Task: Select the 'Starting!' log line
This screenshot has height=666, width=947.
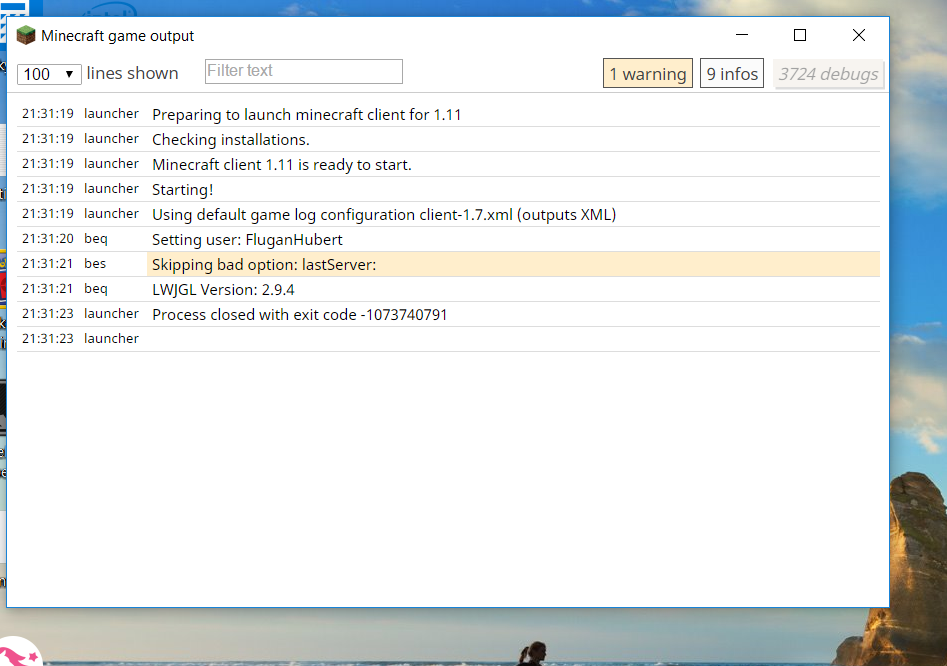Action: 448,189
